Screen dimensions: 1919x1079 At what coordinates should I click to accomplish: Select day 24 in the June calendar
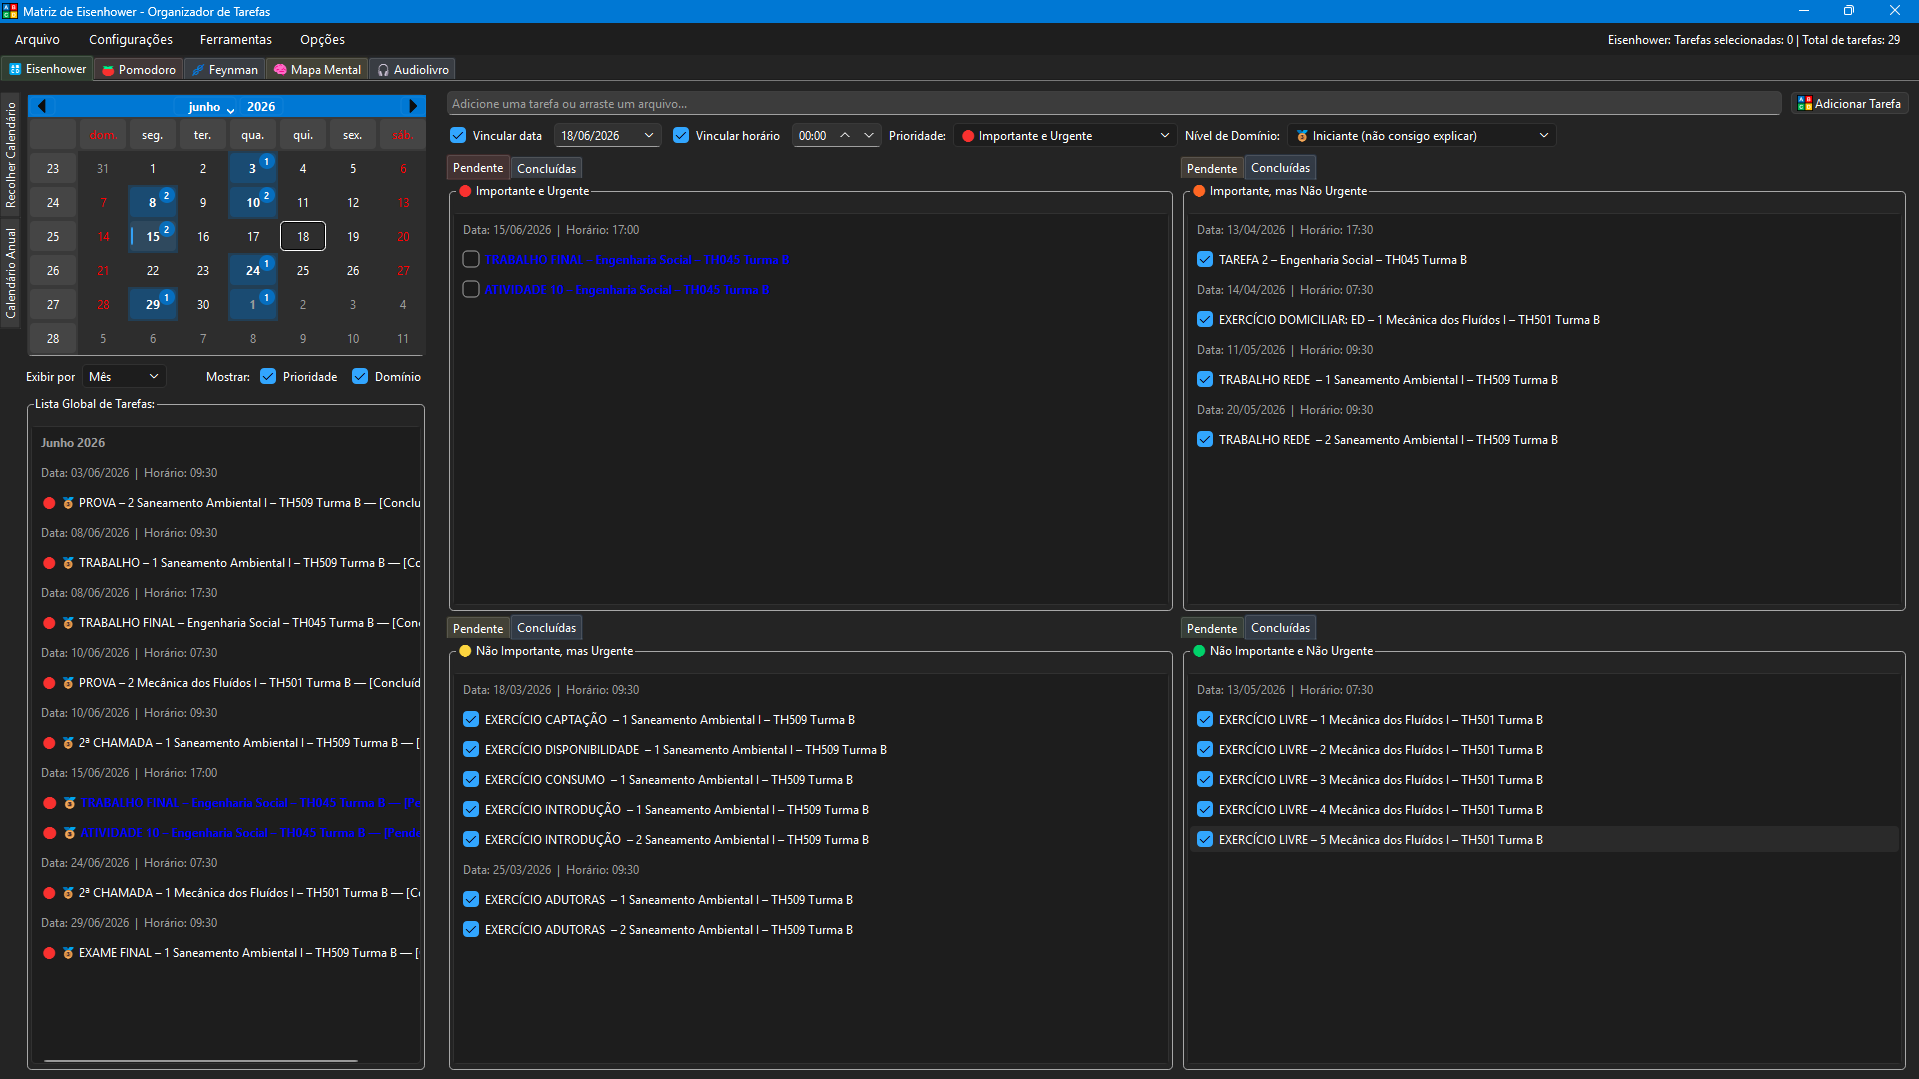click(x=253, y=270)
